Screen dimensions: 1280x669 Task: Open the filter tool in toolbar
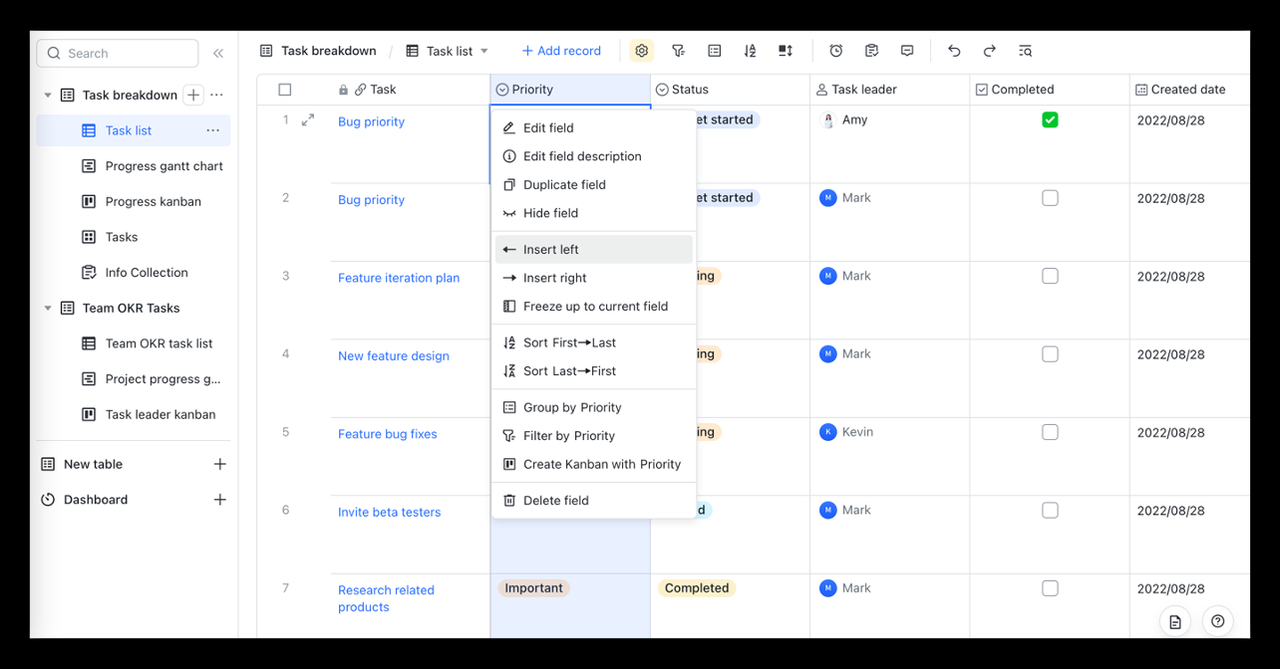point(678,51)
